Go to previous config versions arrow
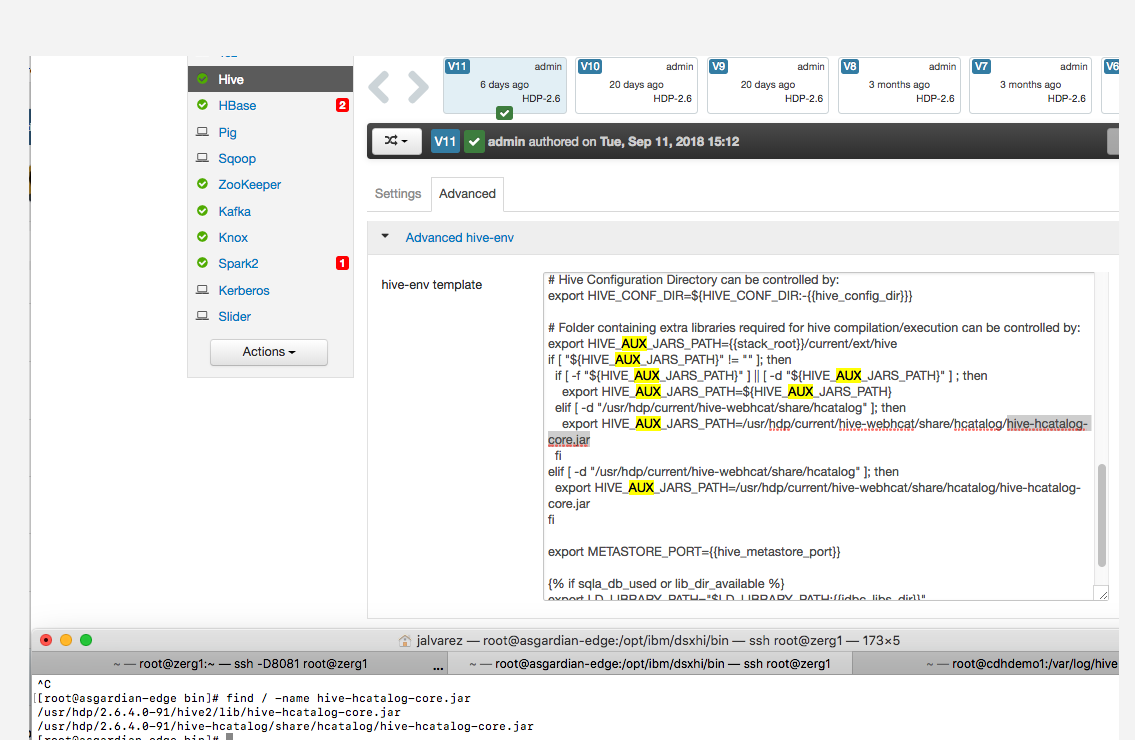The height and width of the screenshot is (740, 1135). click(x=379, y=87)
